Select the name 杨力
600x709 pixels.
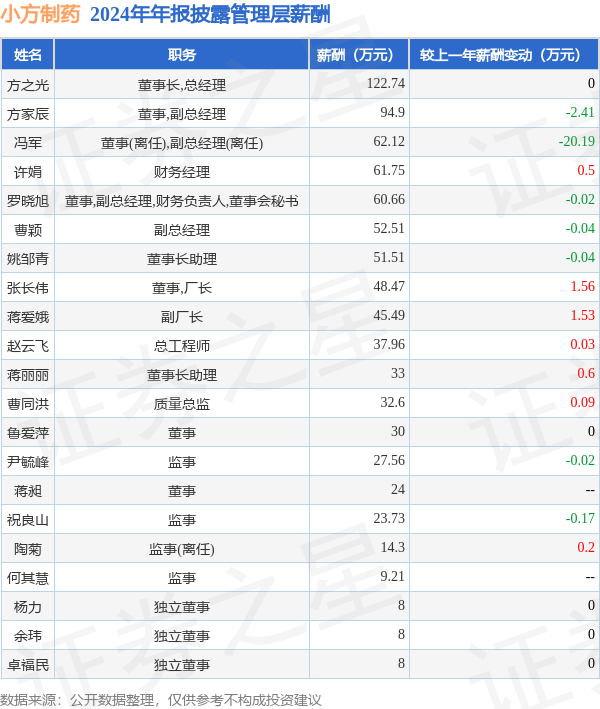[28, 607]
